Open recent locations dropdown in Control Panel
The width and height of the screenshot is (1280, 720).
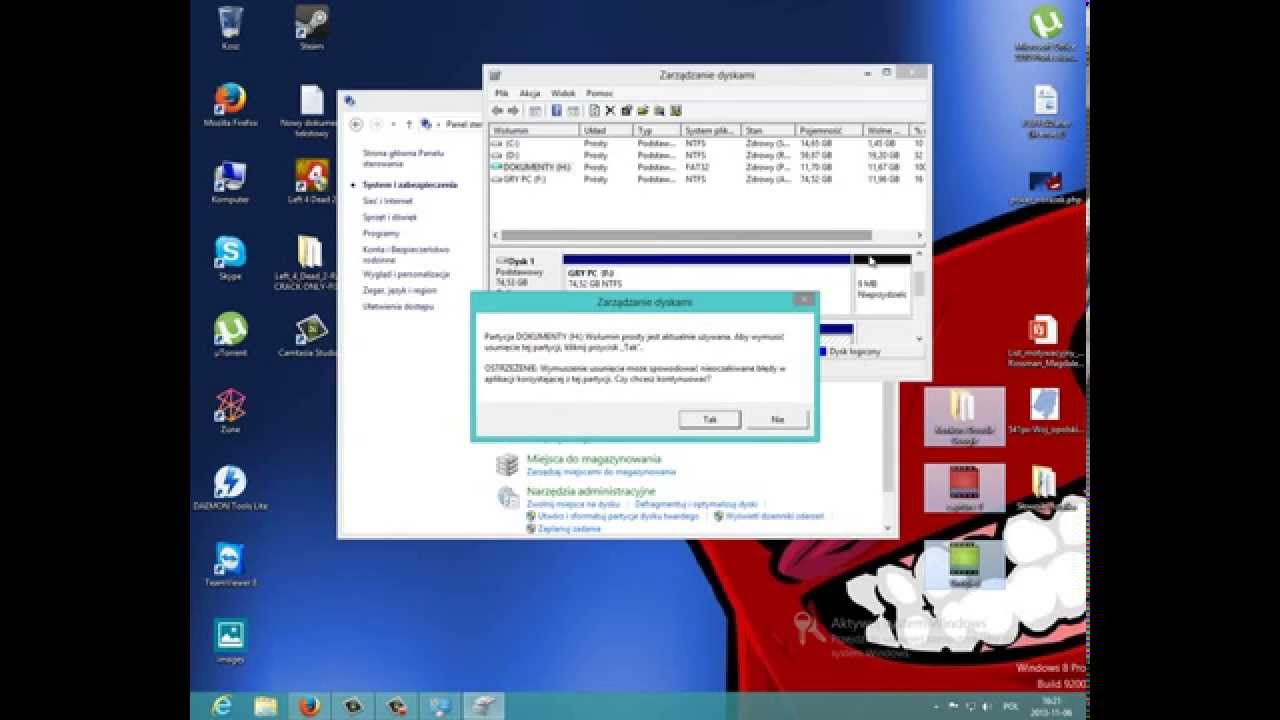click(393, 124)
